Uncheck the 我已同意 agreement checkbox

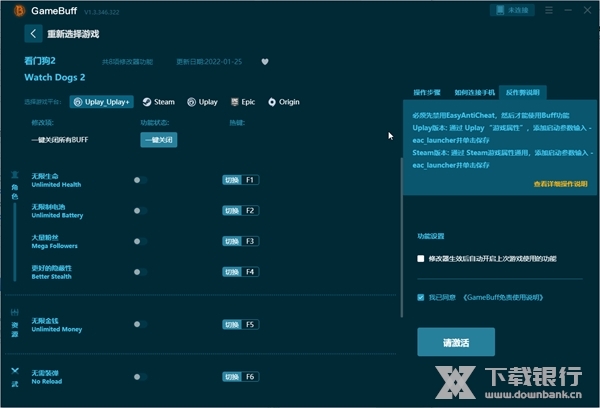[421, 297]
